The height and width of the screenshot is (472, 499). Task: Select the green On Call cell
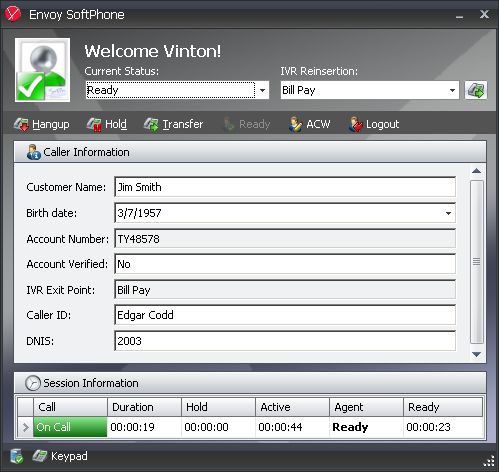(70, 427)
